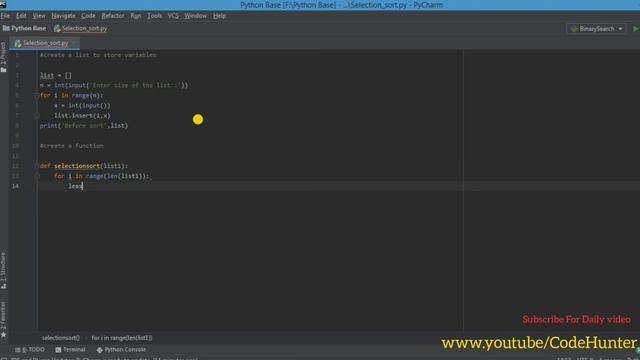Open the Terminal tool window
This screenshot has width=640, height=360.
(70, 350)
